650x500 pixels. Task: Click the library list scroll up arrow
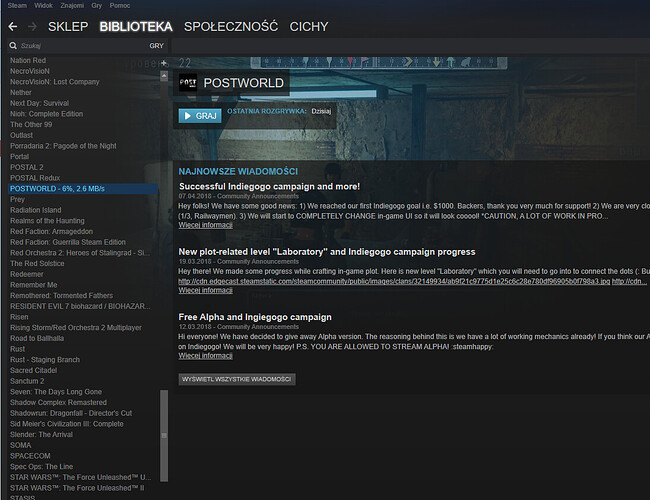point(164,76)
